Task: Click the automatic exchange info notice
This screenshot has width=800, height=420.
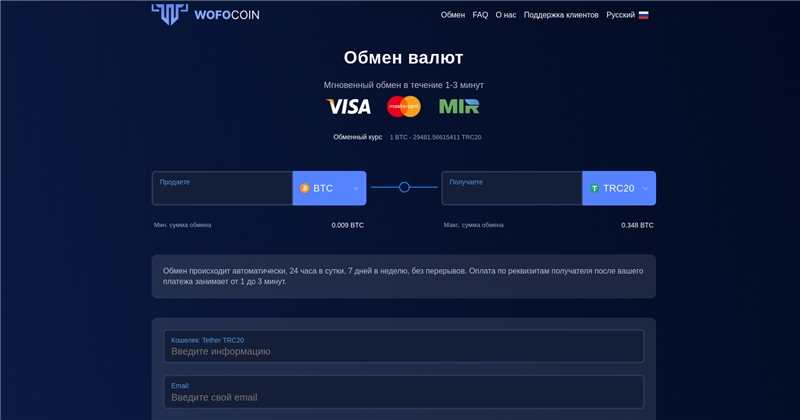Action: [404, 276]
